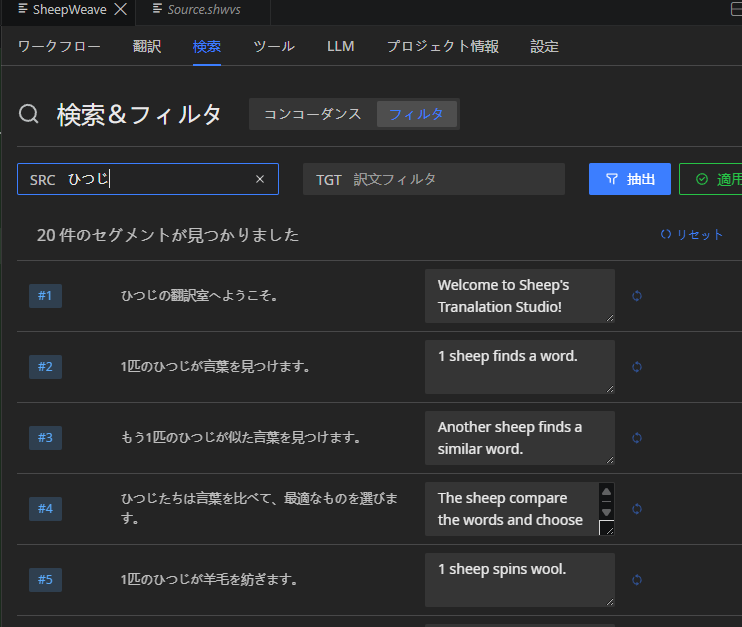Click the #1 segment badge
Screen dimensions: 742x627
(x=45, y=296)
